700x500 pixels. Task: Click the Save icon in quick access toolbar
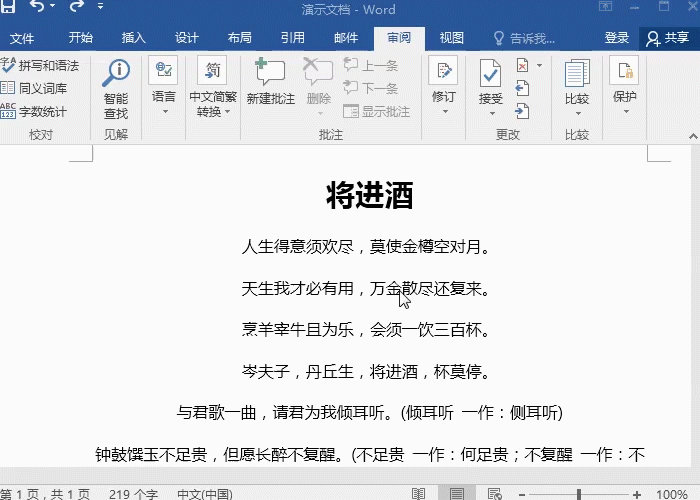pyautogui.click(x=7, y=6)
